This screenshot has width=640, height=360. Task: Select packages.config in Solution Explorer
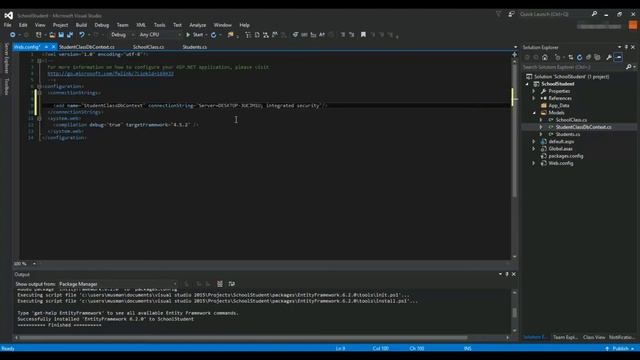[566, 156]
